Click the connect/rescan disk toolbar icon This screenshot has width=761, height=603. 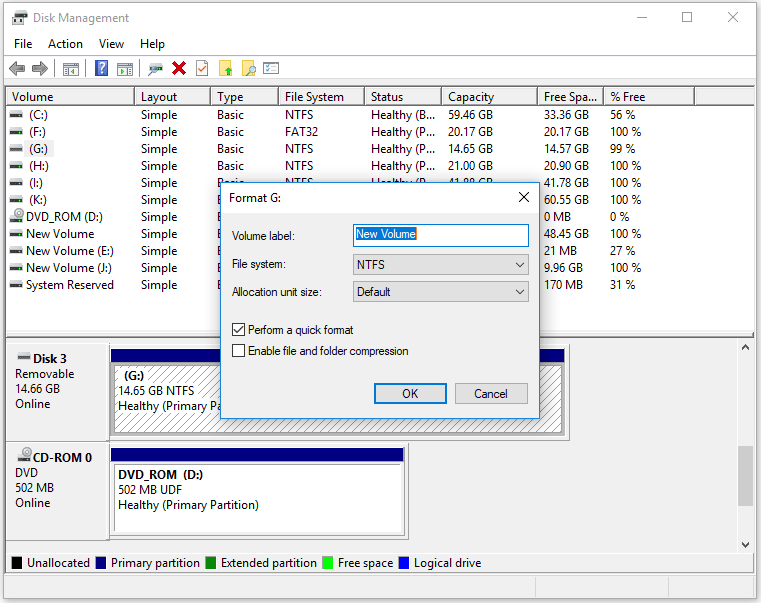[155, 69]
